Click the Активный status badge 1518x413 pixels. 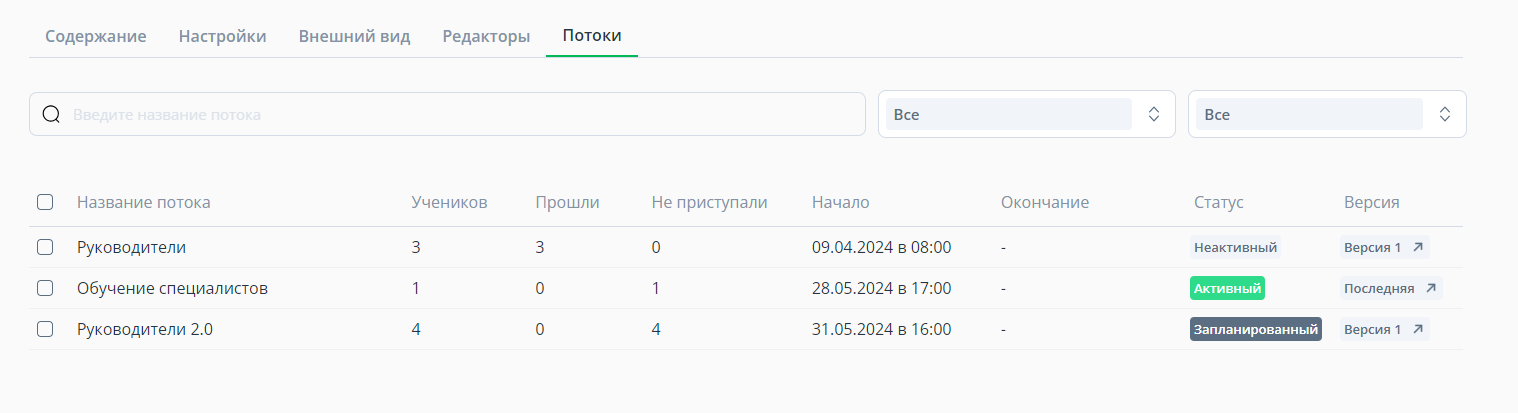pyautogui.click(x=1228, y=288)
